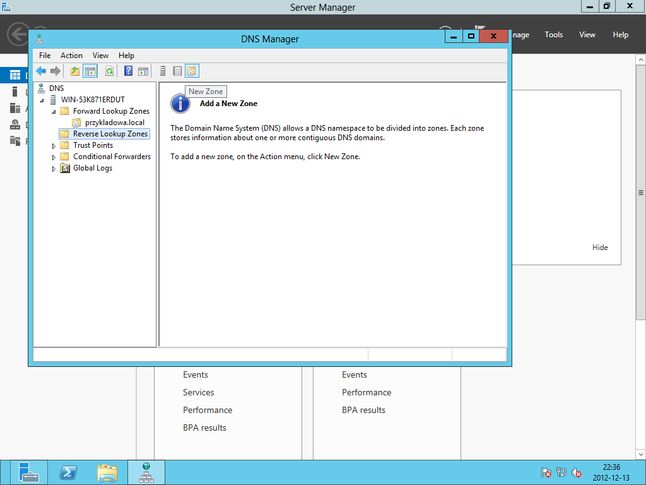Click the muted volume tray icon
The width and height of the screenshot is (646, 485).
click(576, 473)
